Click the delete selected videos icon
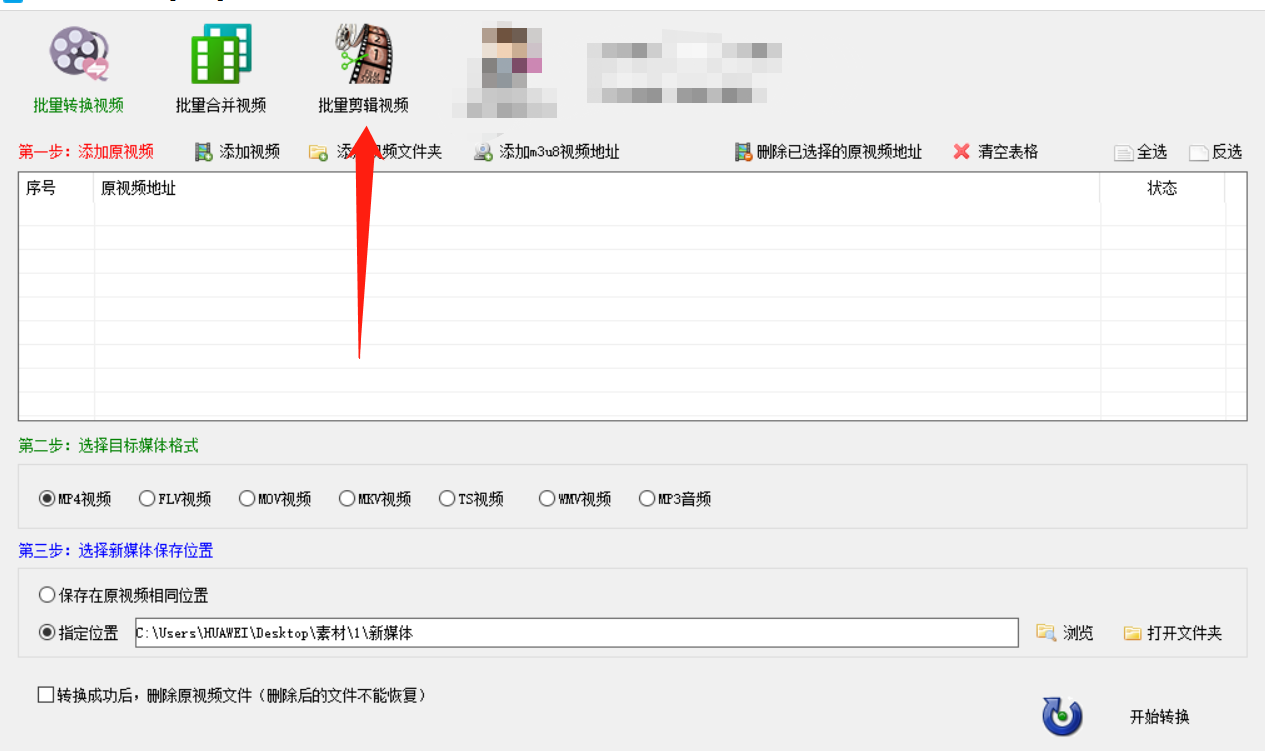The width and height of the screenshot is (1265, 751). [743, 152]
